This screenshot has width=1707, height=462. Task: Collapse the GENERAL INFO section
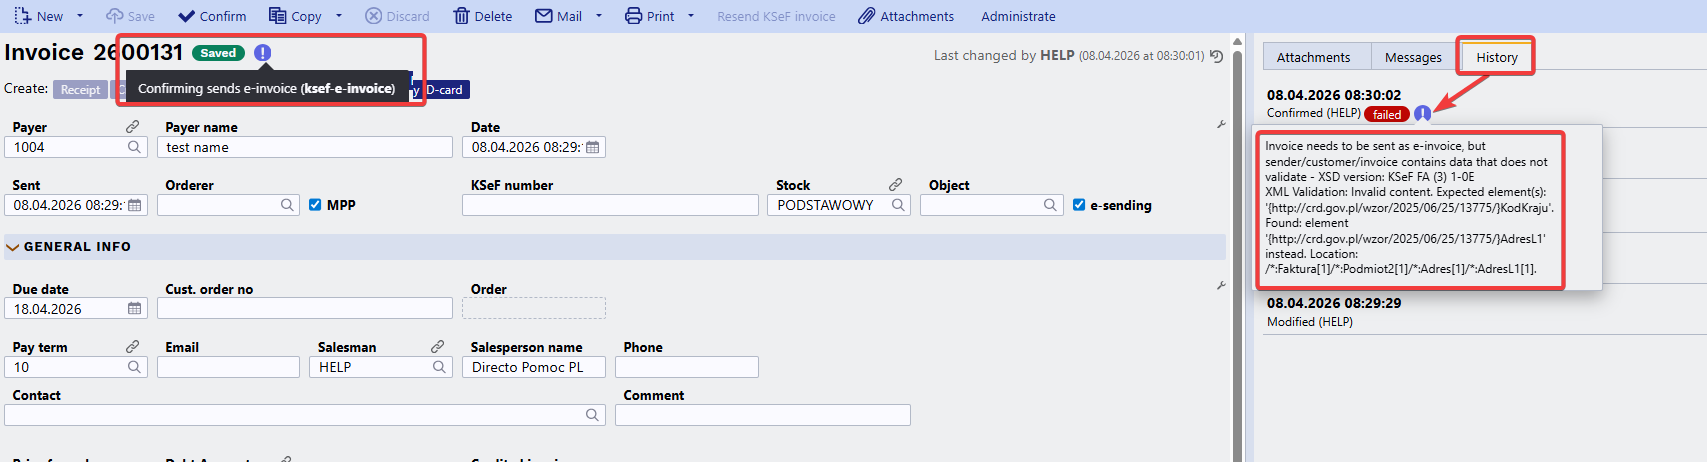pos(13,247)
